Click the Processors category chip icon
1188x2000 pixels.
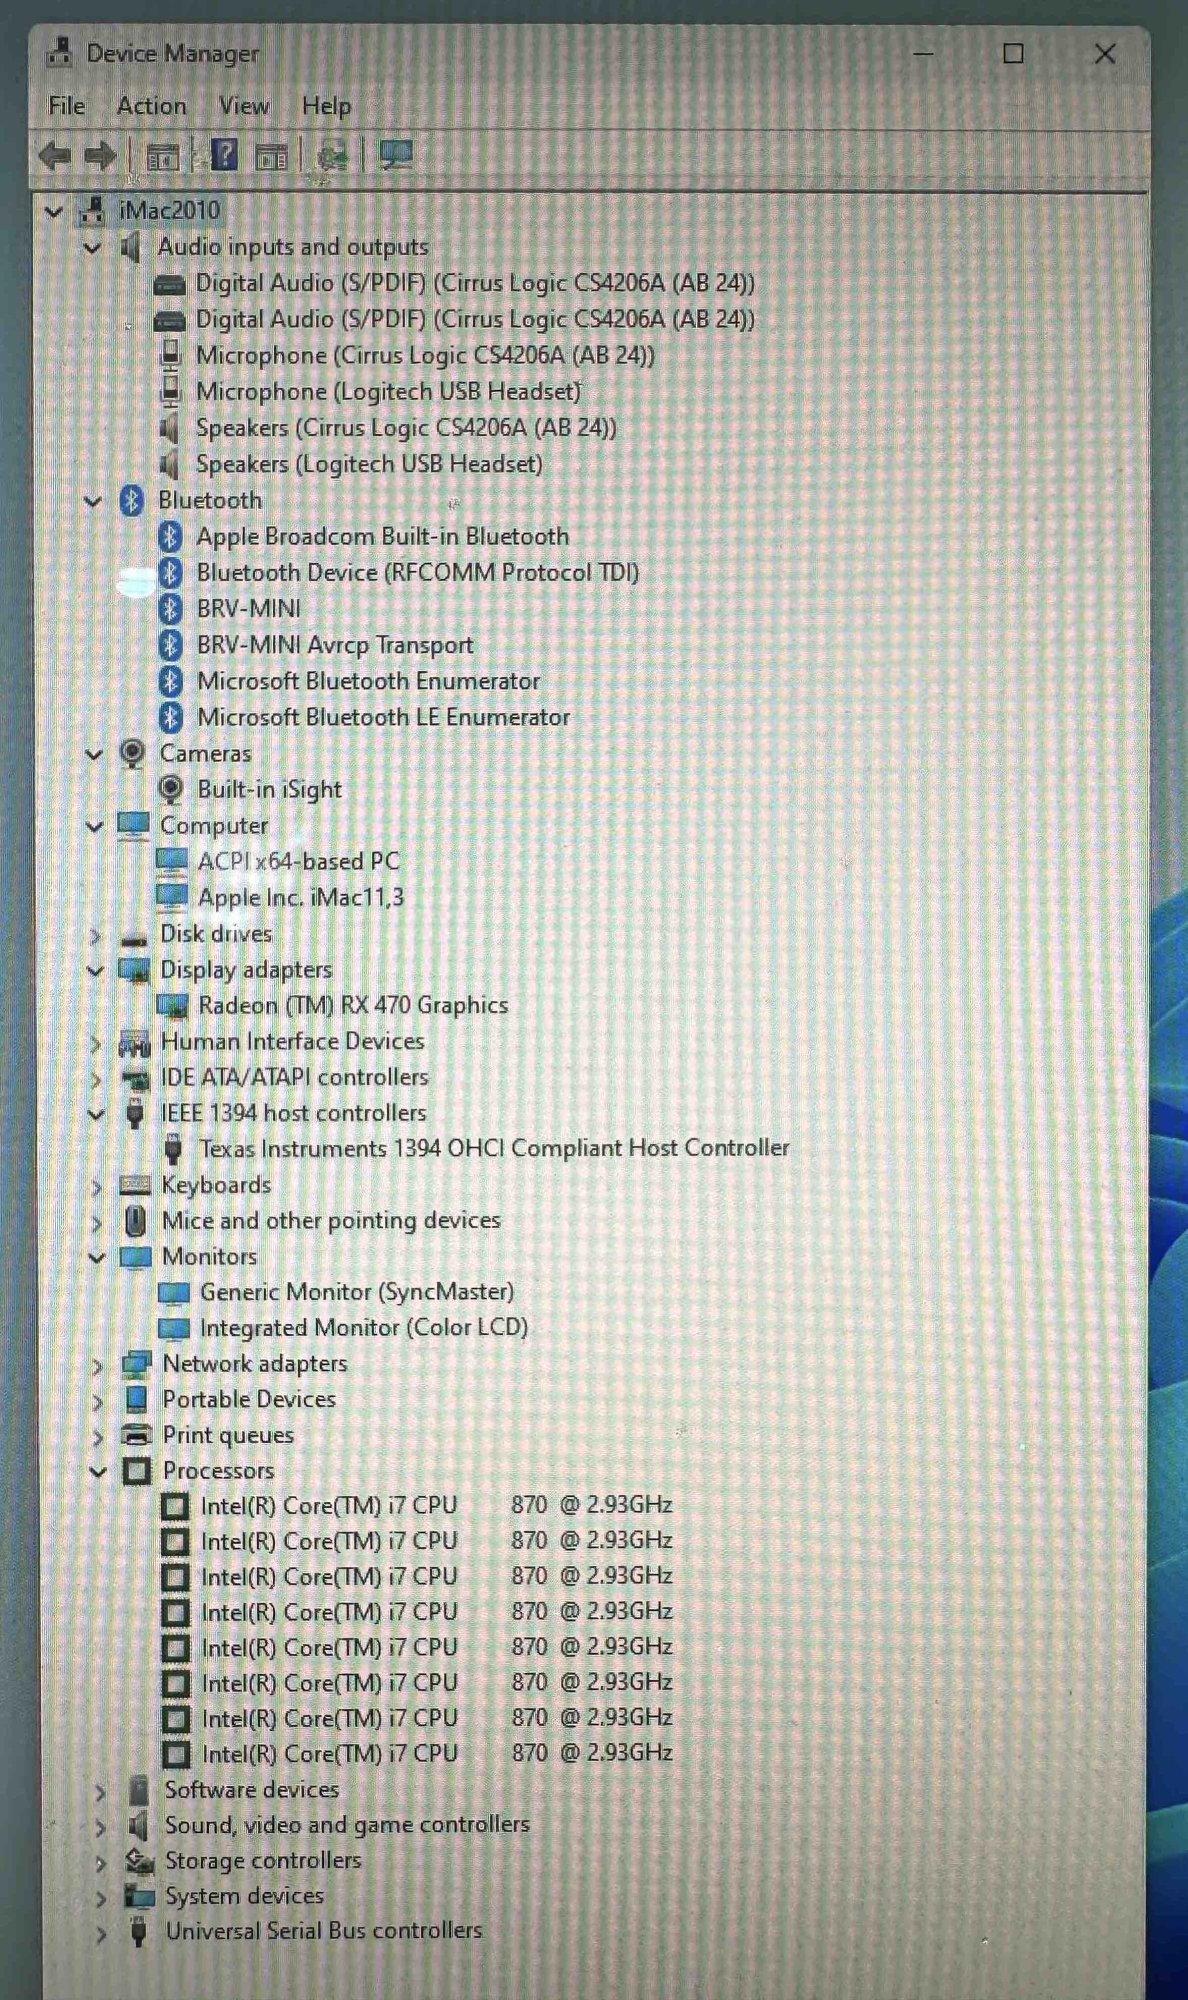tap(137, 1470)
